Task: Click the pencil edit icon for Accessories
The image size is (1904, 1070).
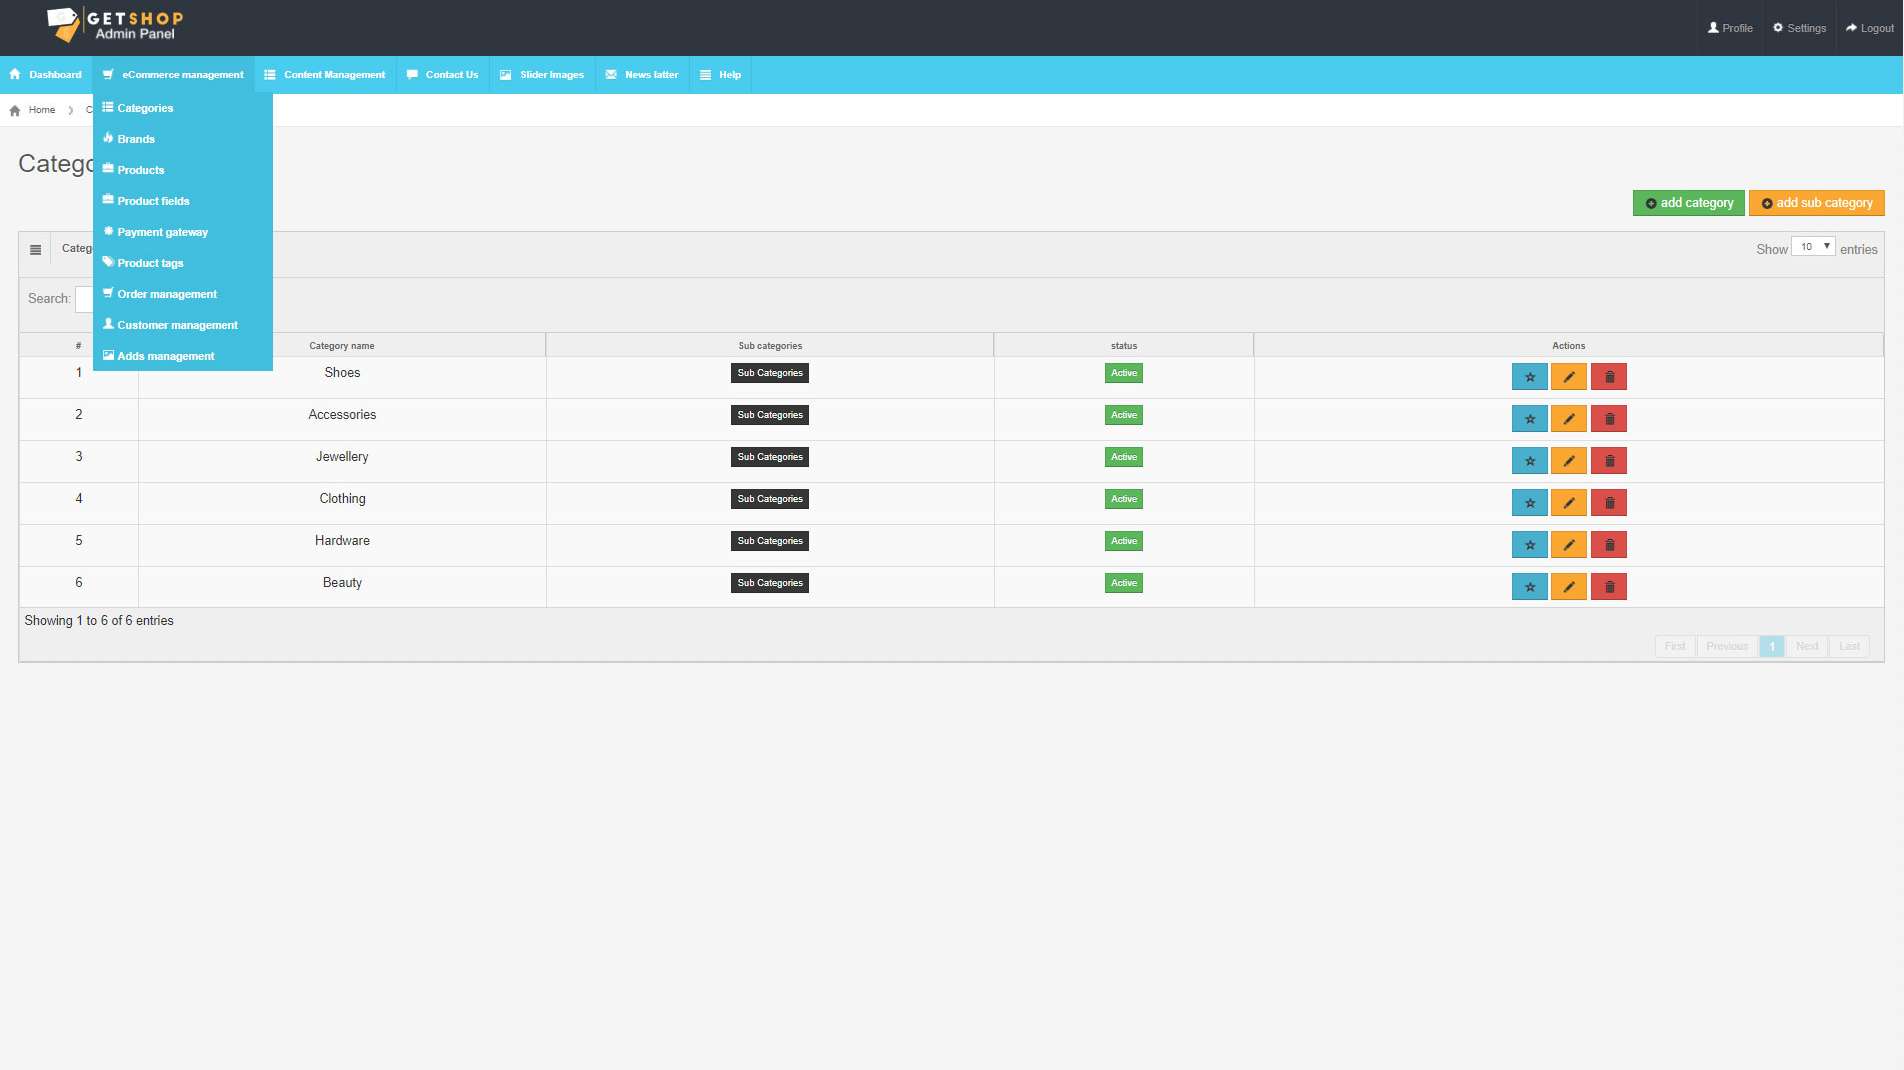Action: tap(1568, 419)
